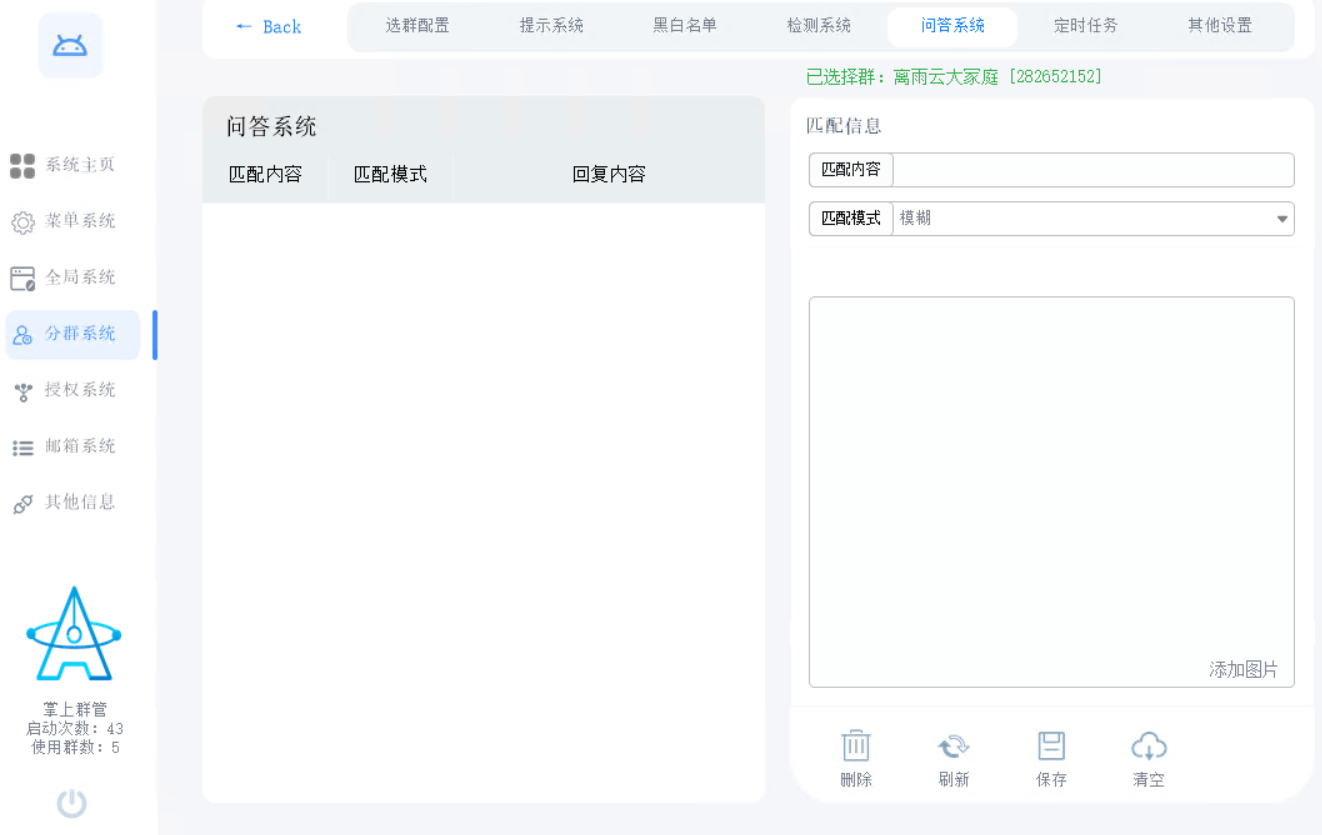Click the 邮箱系统 sidebar label
The height and width of the screenshot is (835, 1322).
point(80,446)
